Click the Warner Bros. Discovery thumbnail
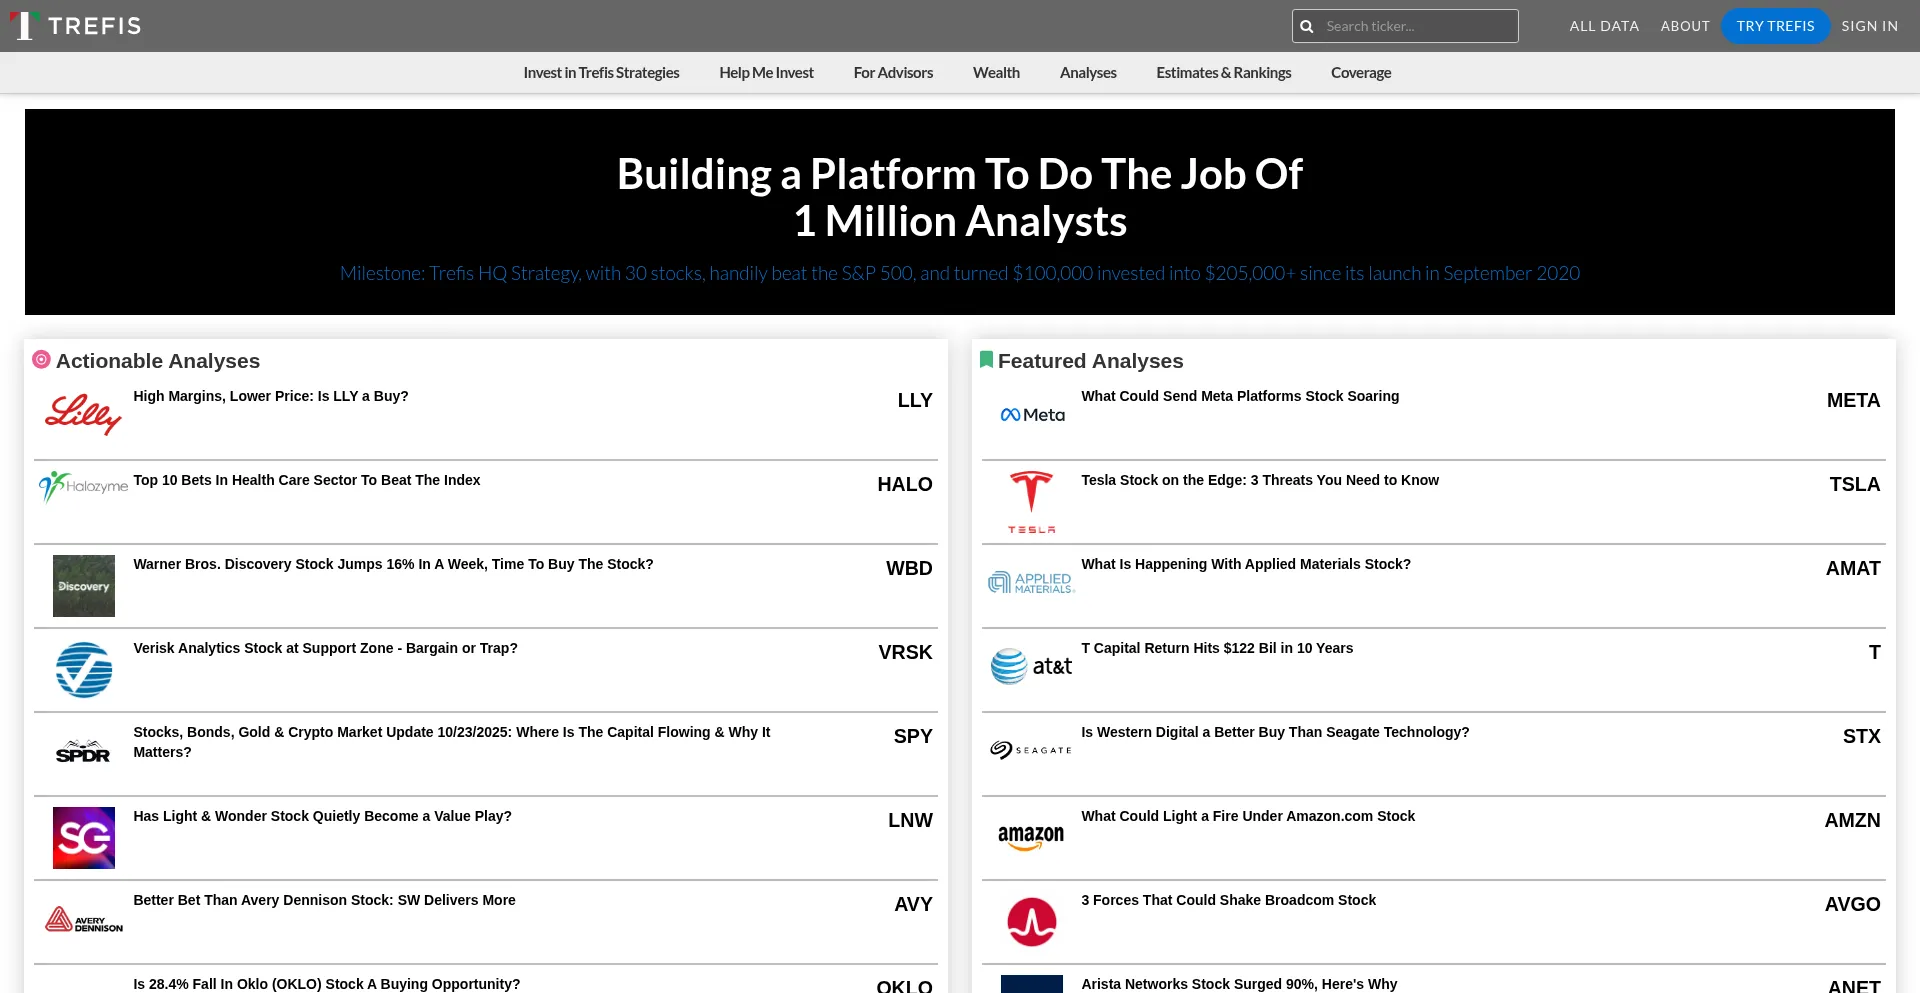This screenshot has height=993, width=1920. (x=83, y=586)
